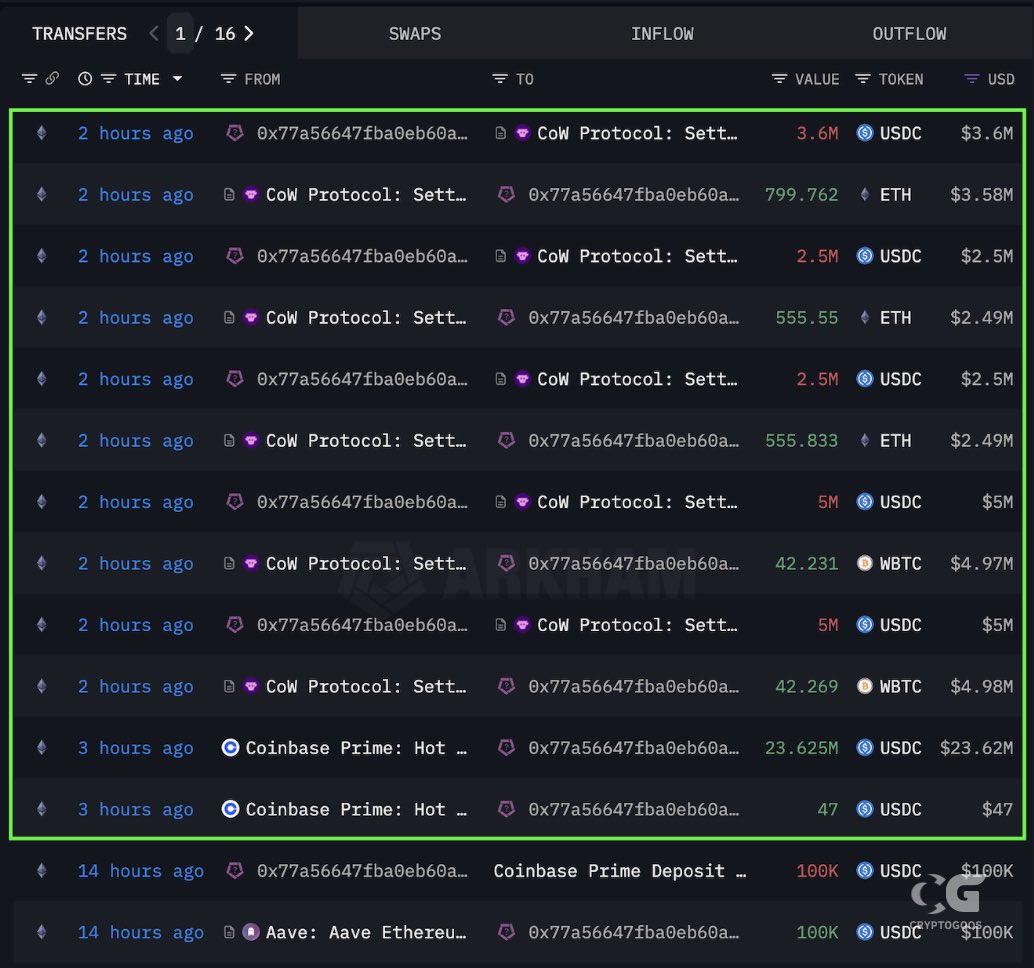Click Ethereum chain icon in 555.55 ETH row
1034x968 pixels.
point(42,318)
